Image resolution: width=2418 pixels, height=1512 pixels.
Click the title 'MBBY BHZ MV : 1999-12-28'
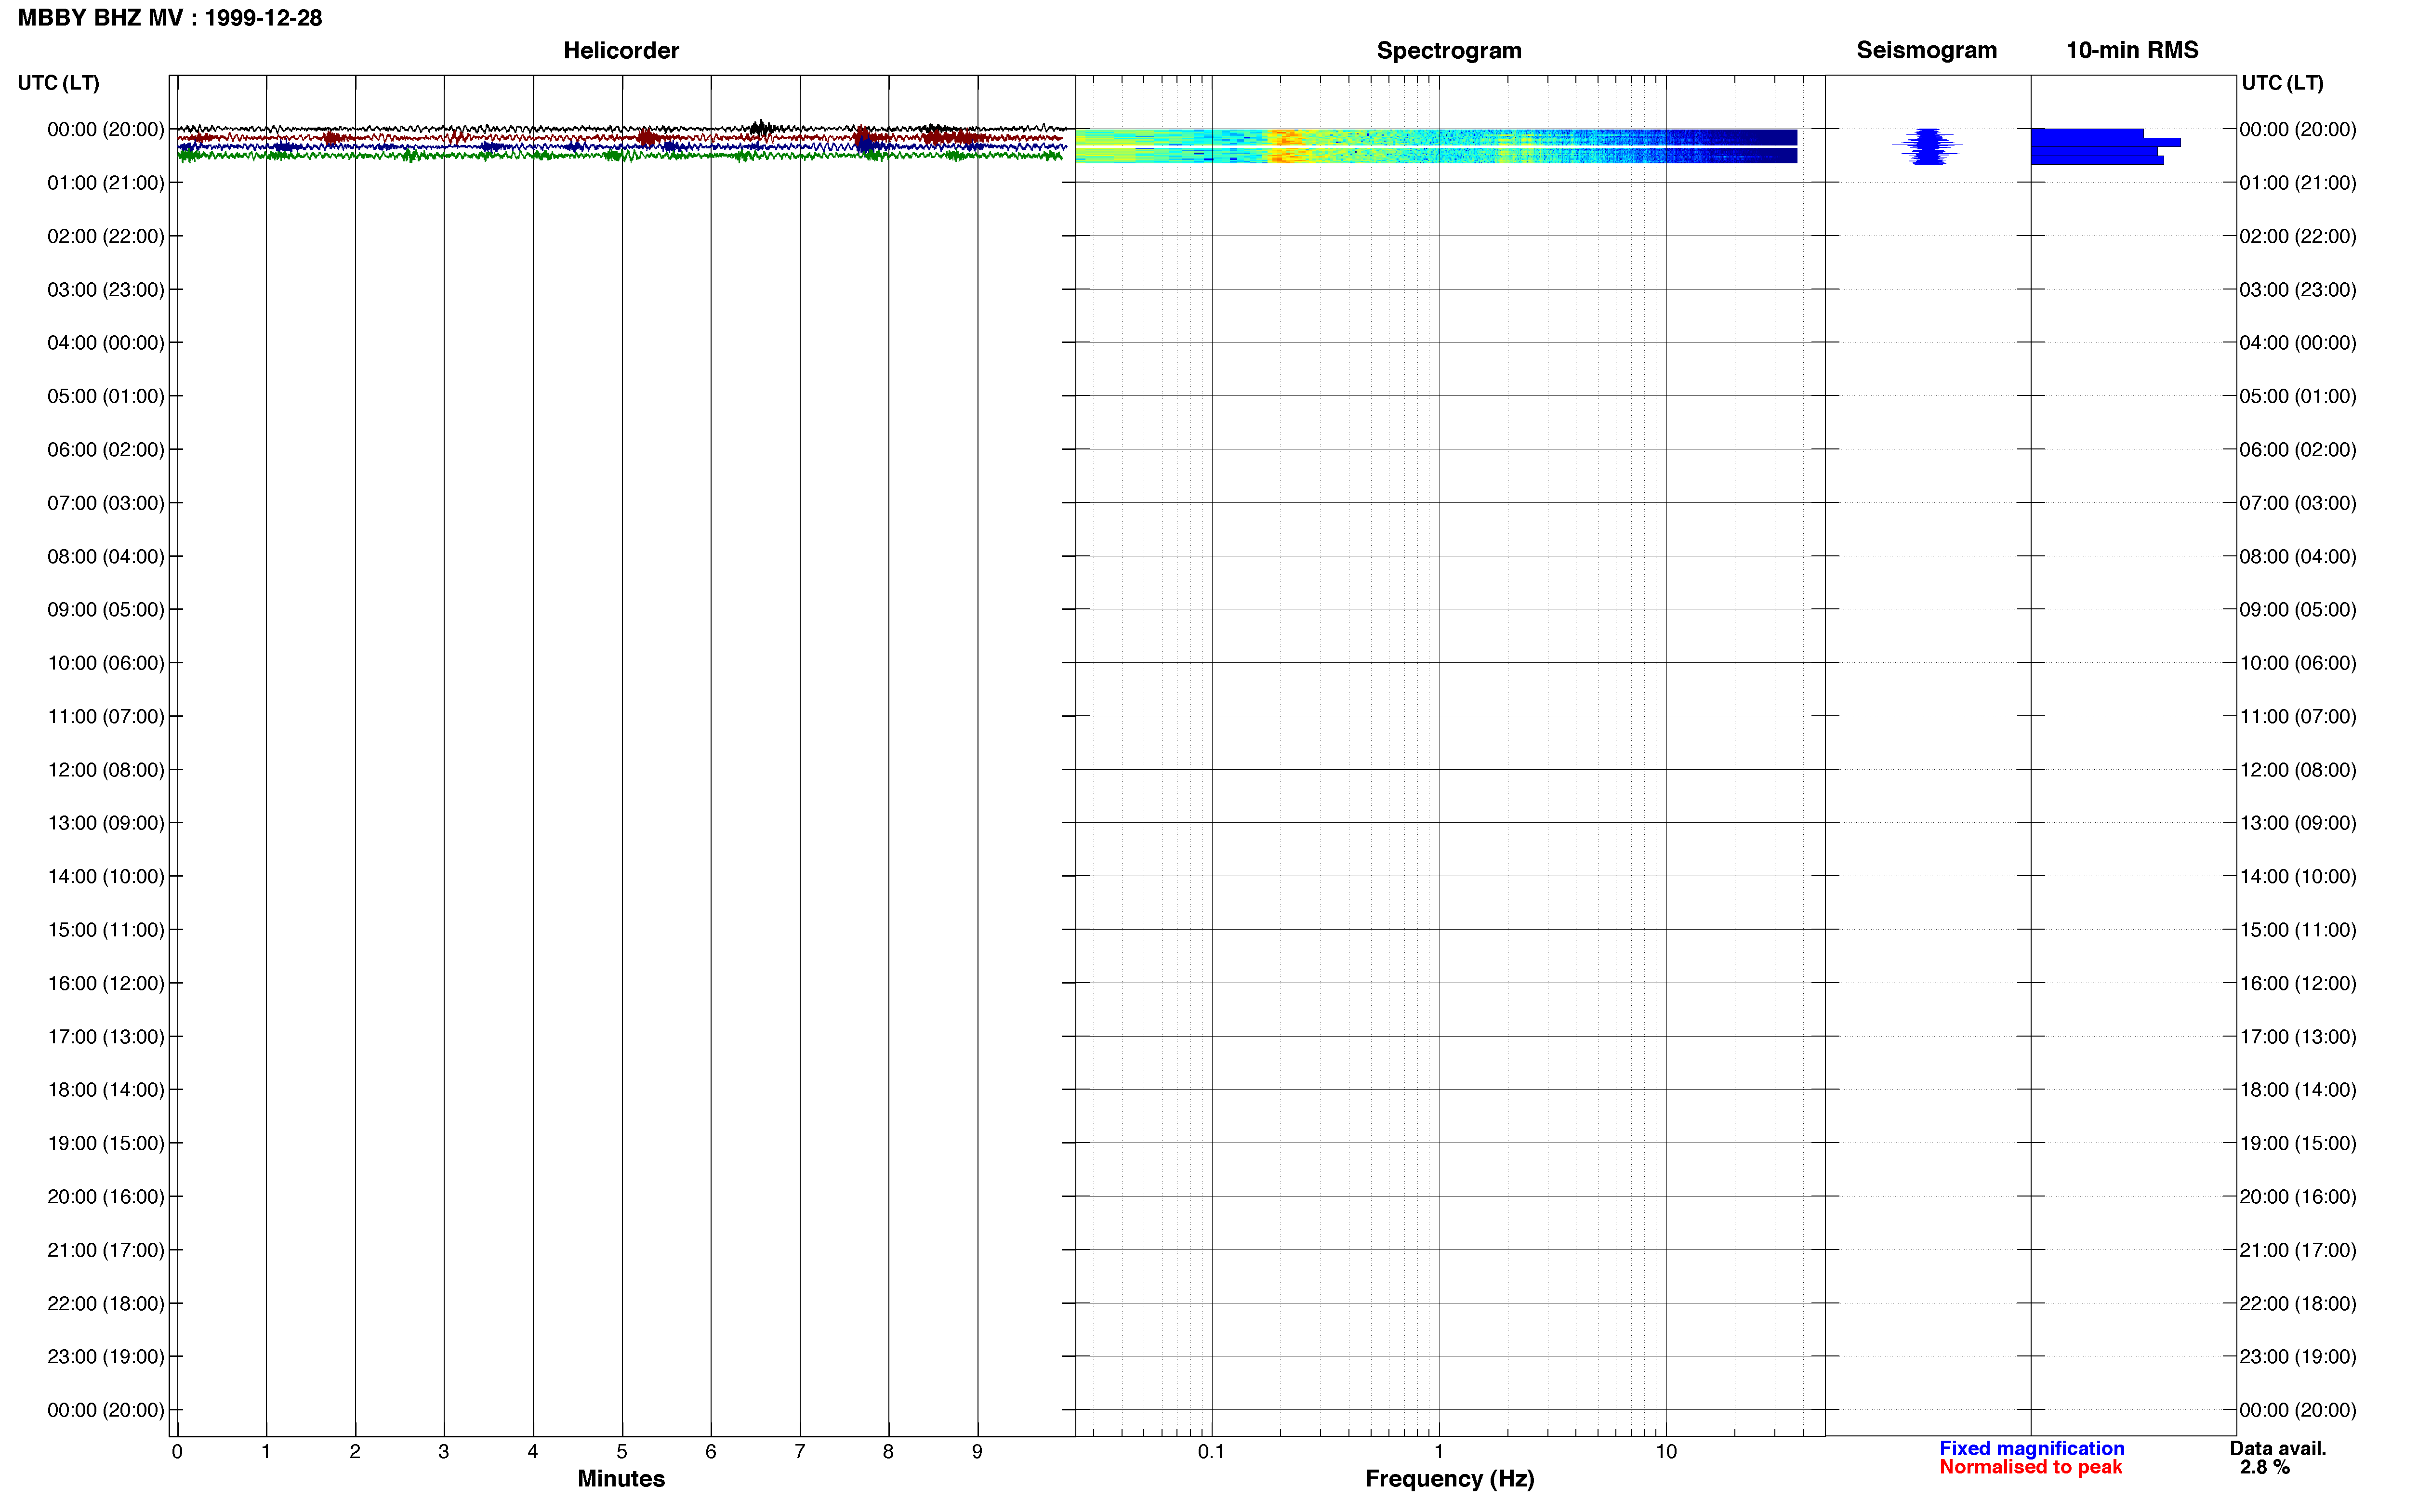170,18
